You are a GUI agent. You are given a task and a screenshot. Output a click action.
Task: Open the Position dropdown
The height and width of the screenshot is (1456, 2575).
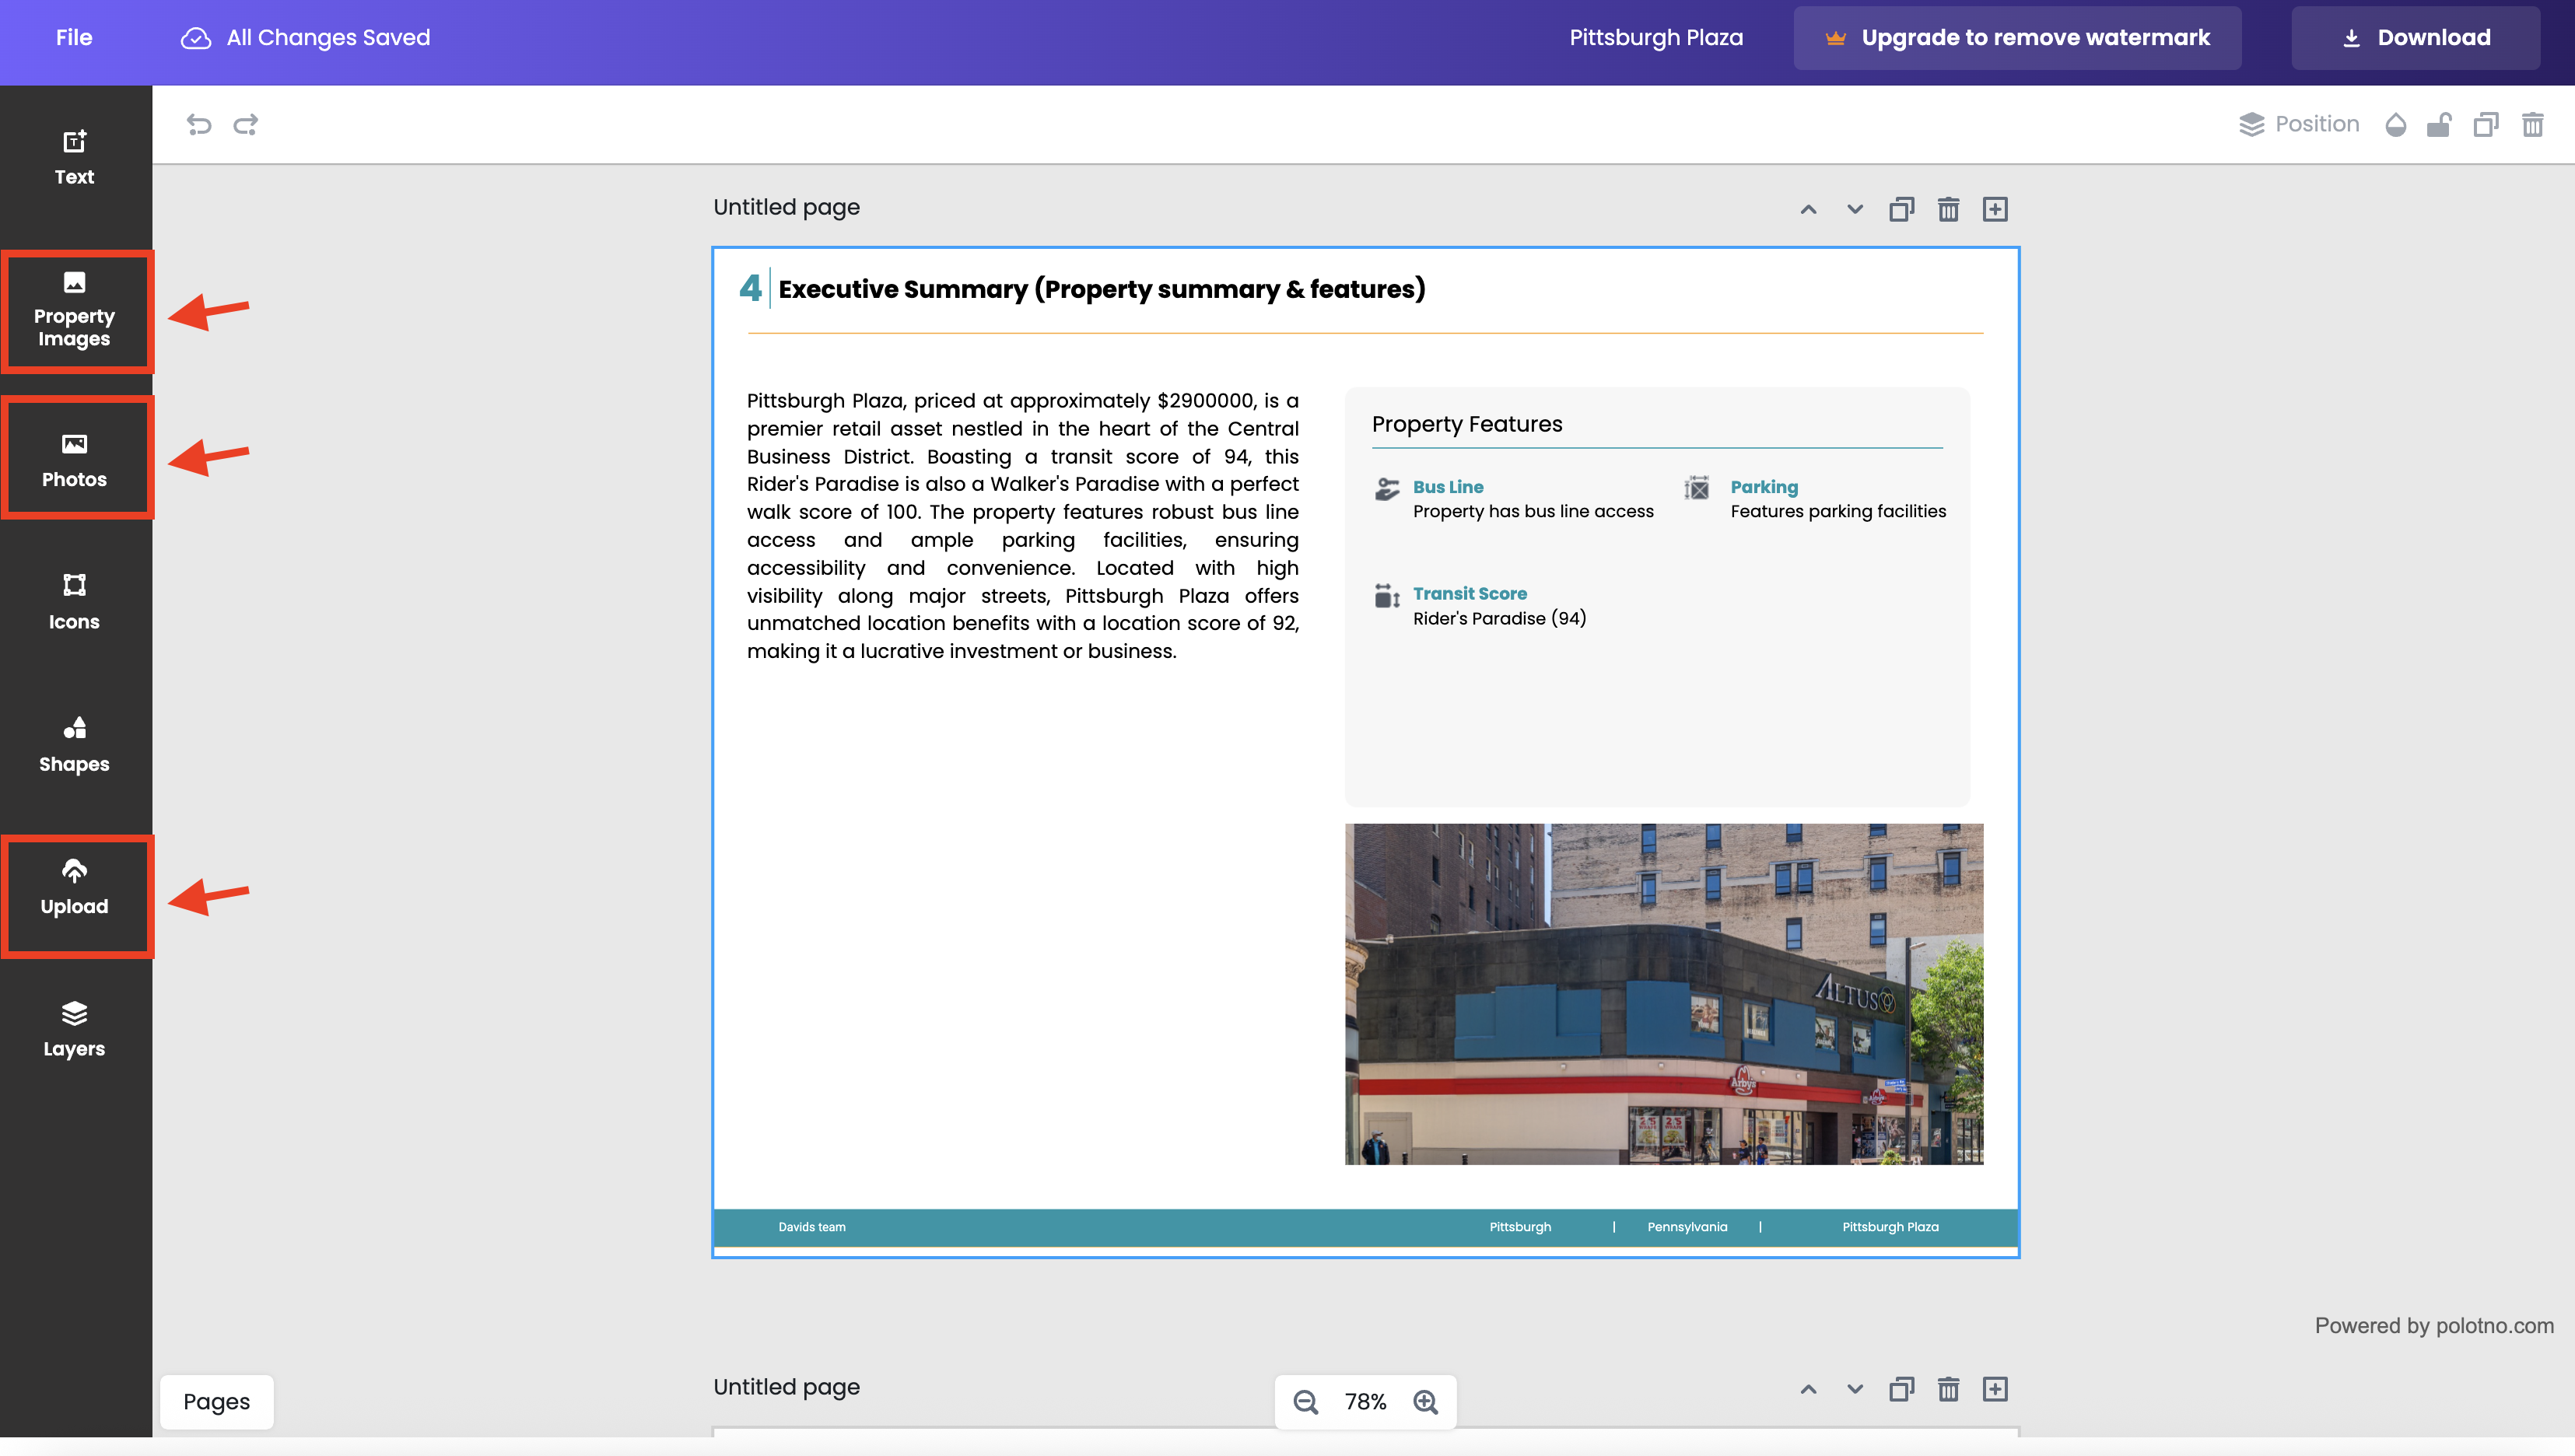(x=2299, y=124)
